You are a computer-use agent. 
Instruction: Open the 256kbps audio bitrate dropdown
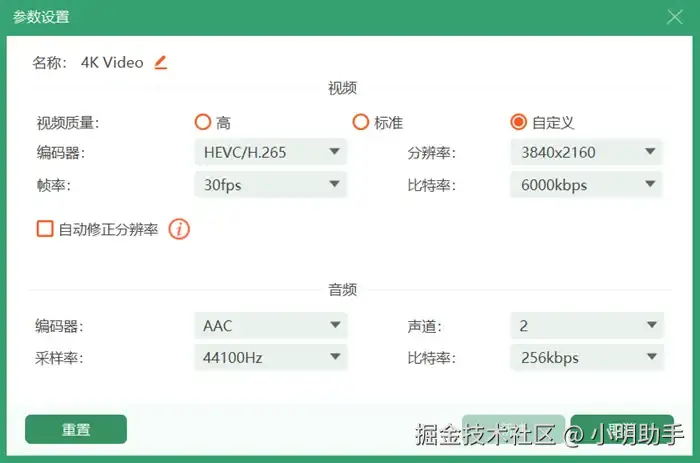(587, 357)
